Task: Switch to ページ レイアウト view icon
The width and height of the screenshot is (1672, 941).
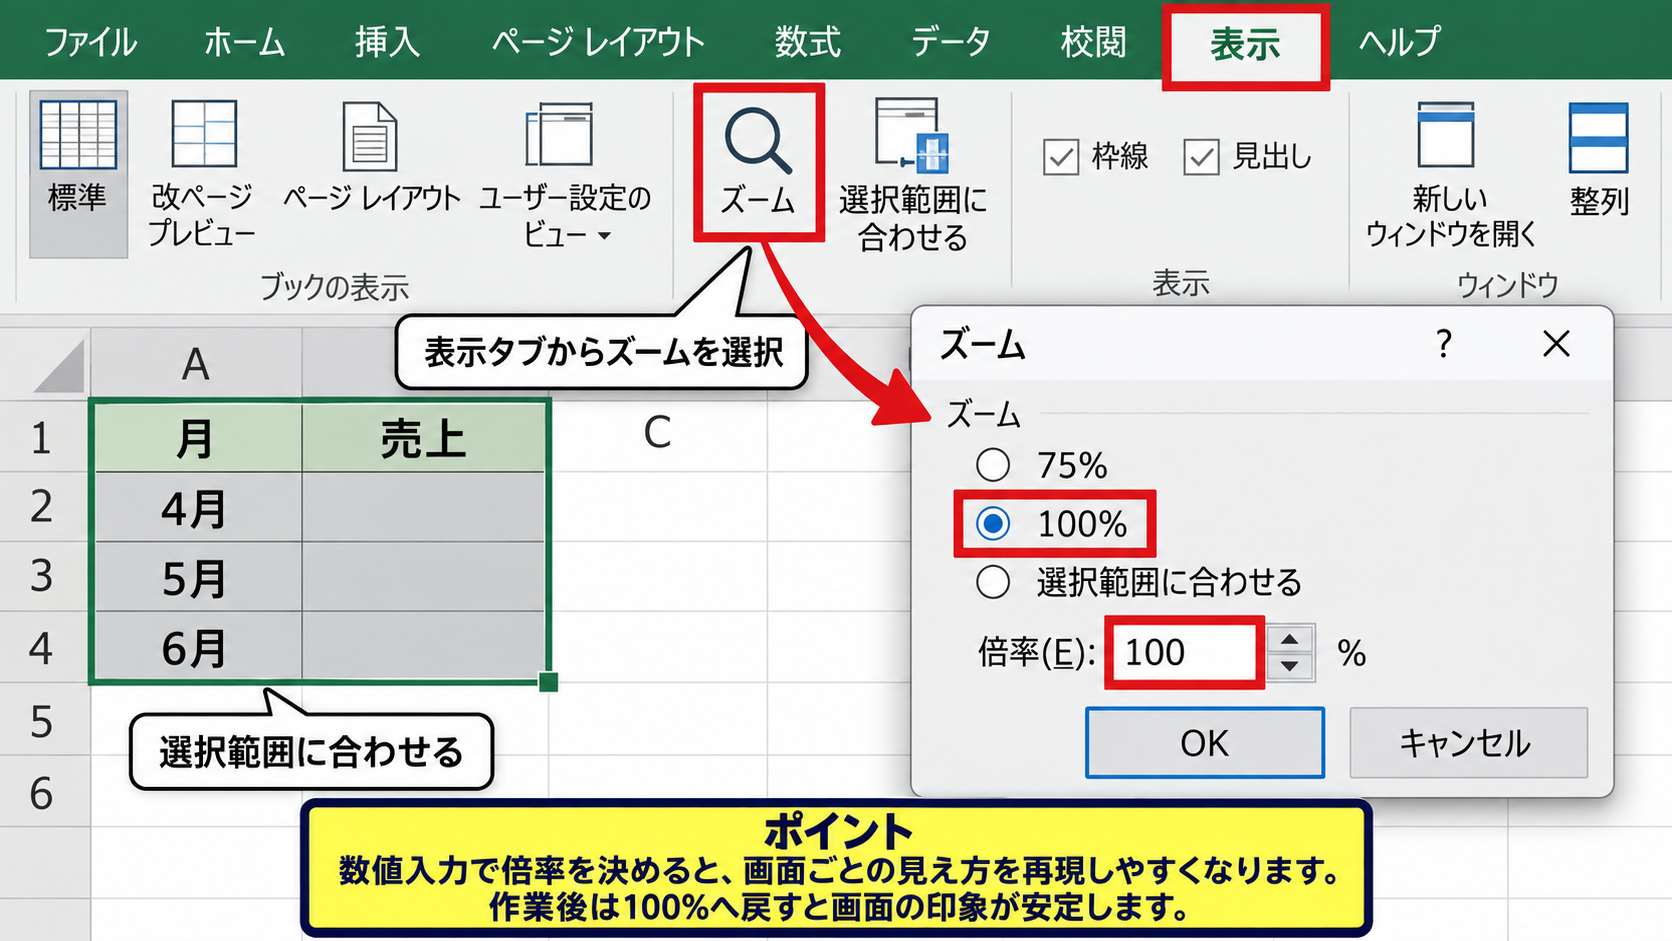Action: [369, 136]
